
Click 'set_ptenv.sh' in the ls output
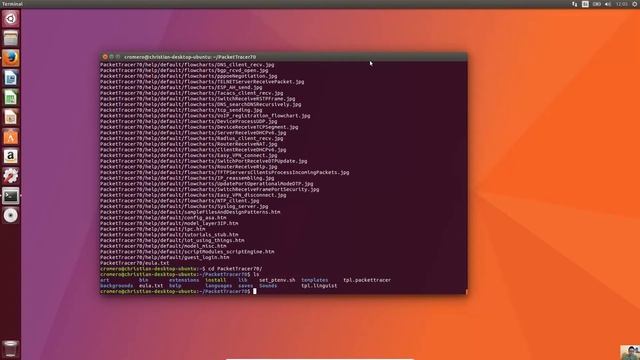(277, 280)
